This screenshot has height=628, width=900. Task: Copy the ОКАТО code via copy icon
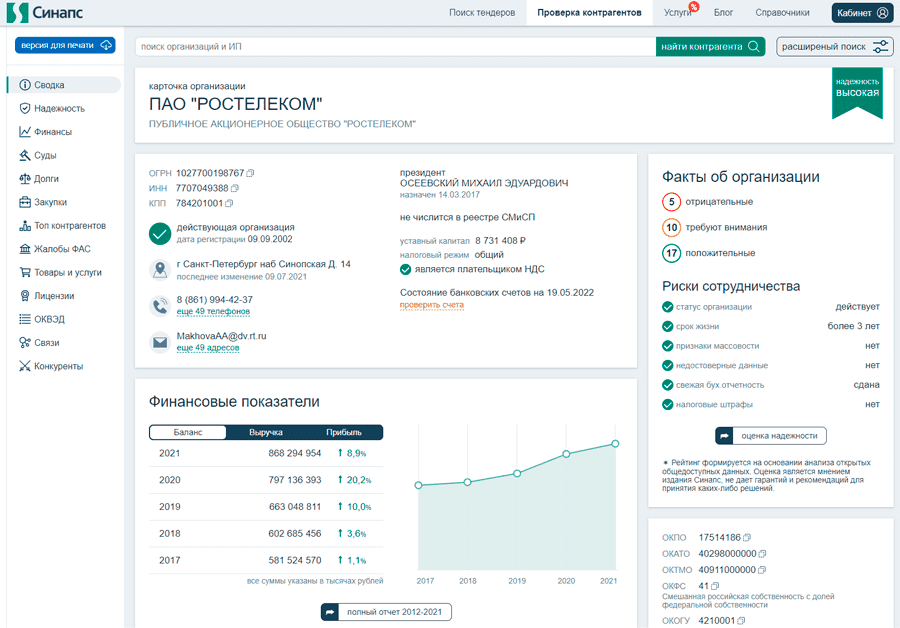[762, 554]
